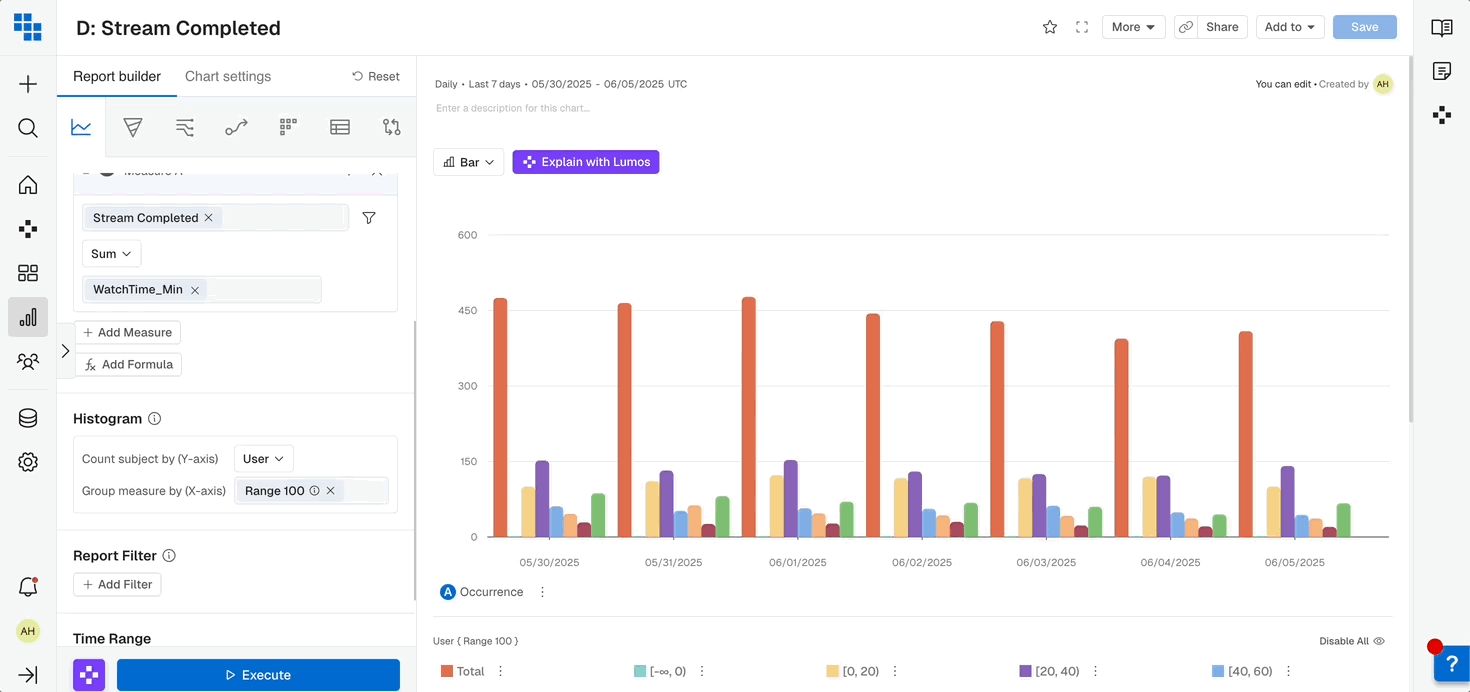The image size is (1470, 692).
Task: Open the Bar chart type dropdown
Action: (469, 162)
